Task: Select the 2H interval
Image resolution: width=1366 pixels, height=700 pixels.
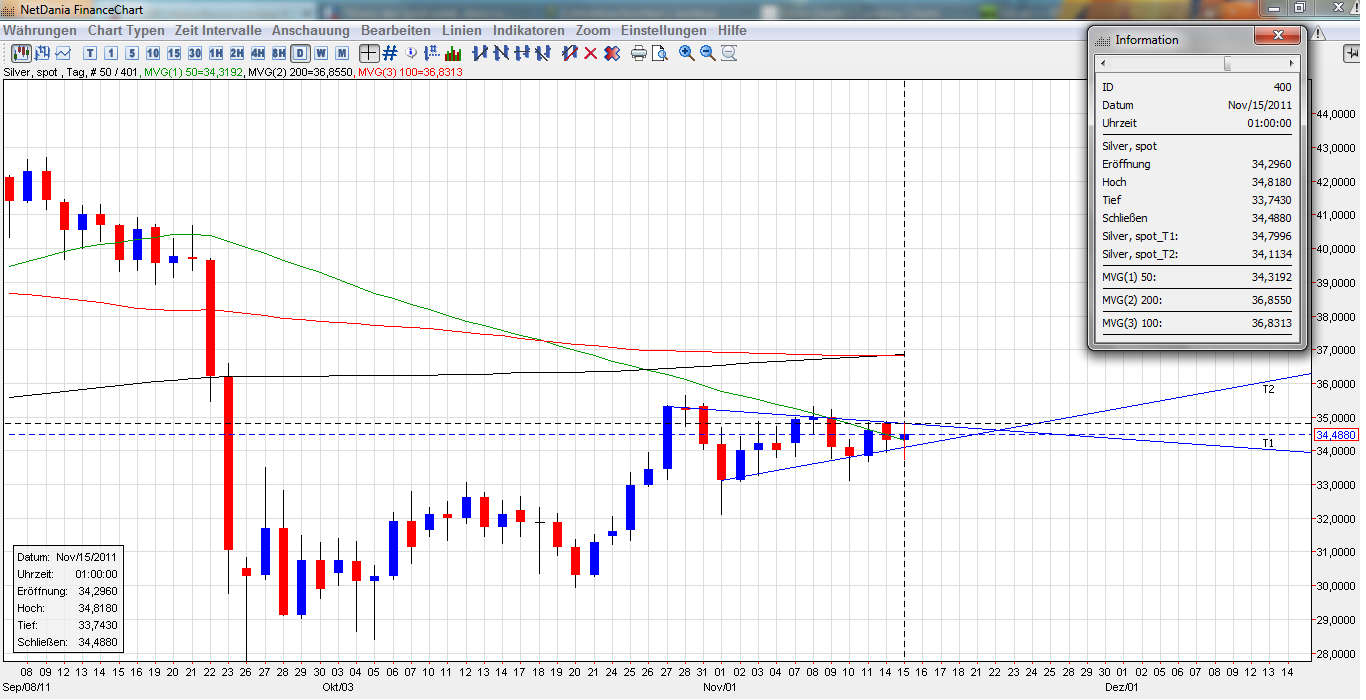Action: point(237,53)
